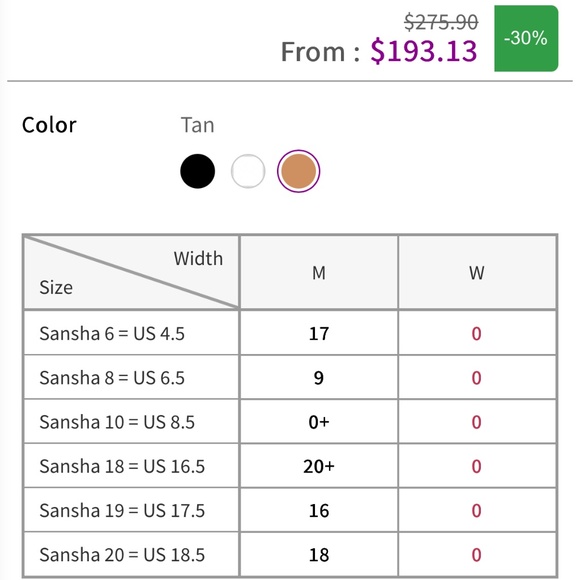Select the tan color swatch
Screen dimensions: 580x580
(x=299, y=171)
